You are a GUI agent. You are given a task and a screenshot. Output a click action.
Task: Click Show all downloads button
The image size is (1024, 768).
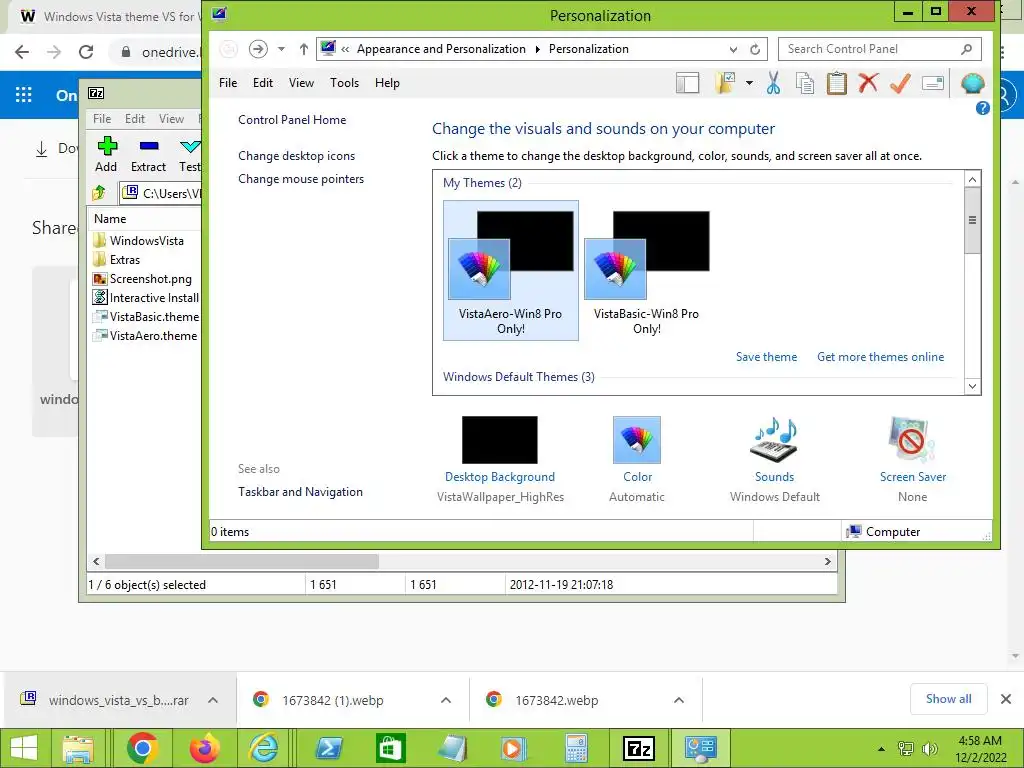[x=948, y=699]
